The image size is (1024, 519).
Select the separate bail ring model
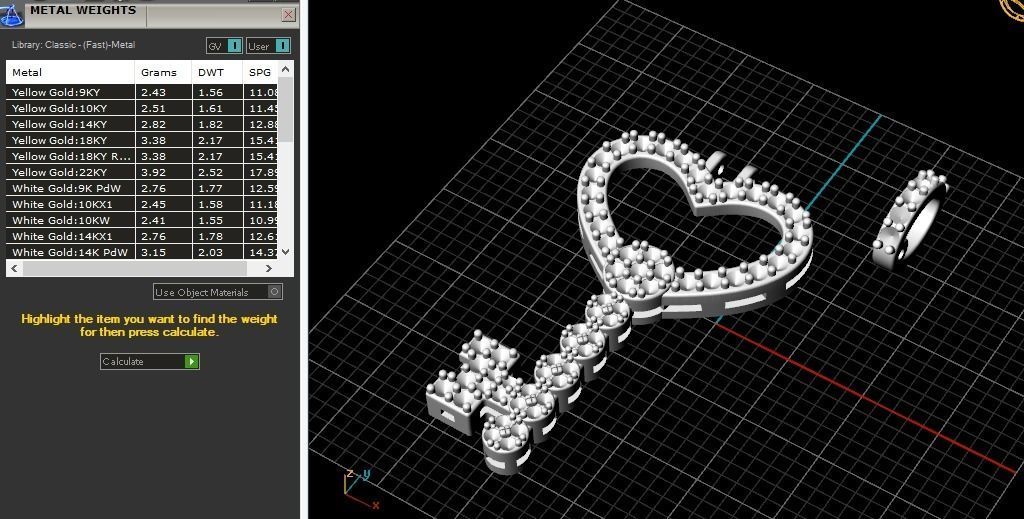(910, 218)
